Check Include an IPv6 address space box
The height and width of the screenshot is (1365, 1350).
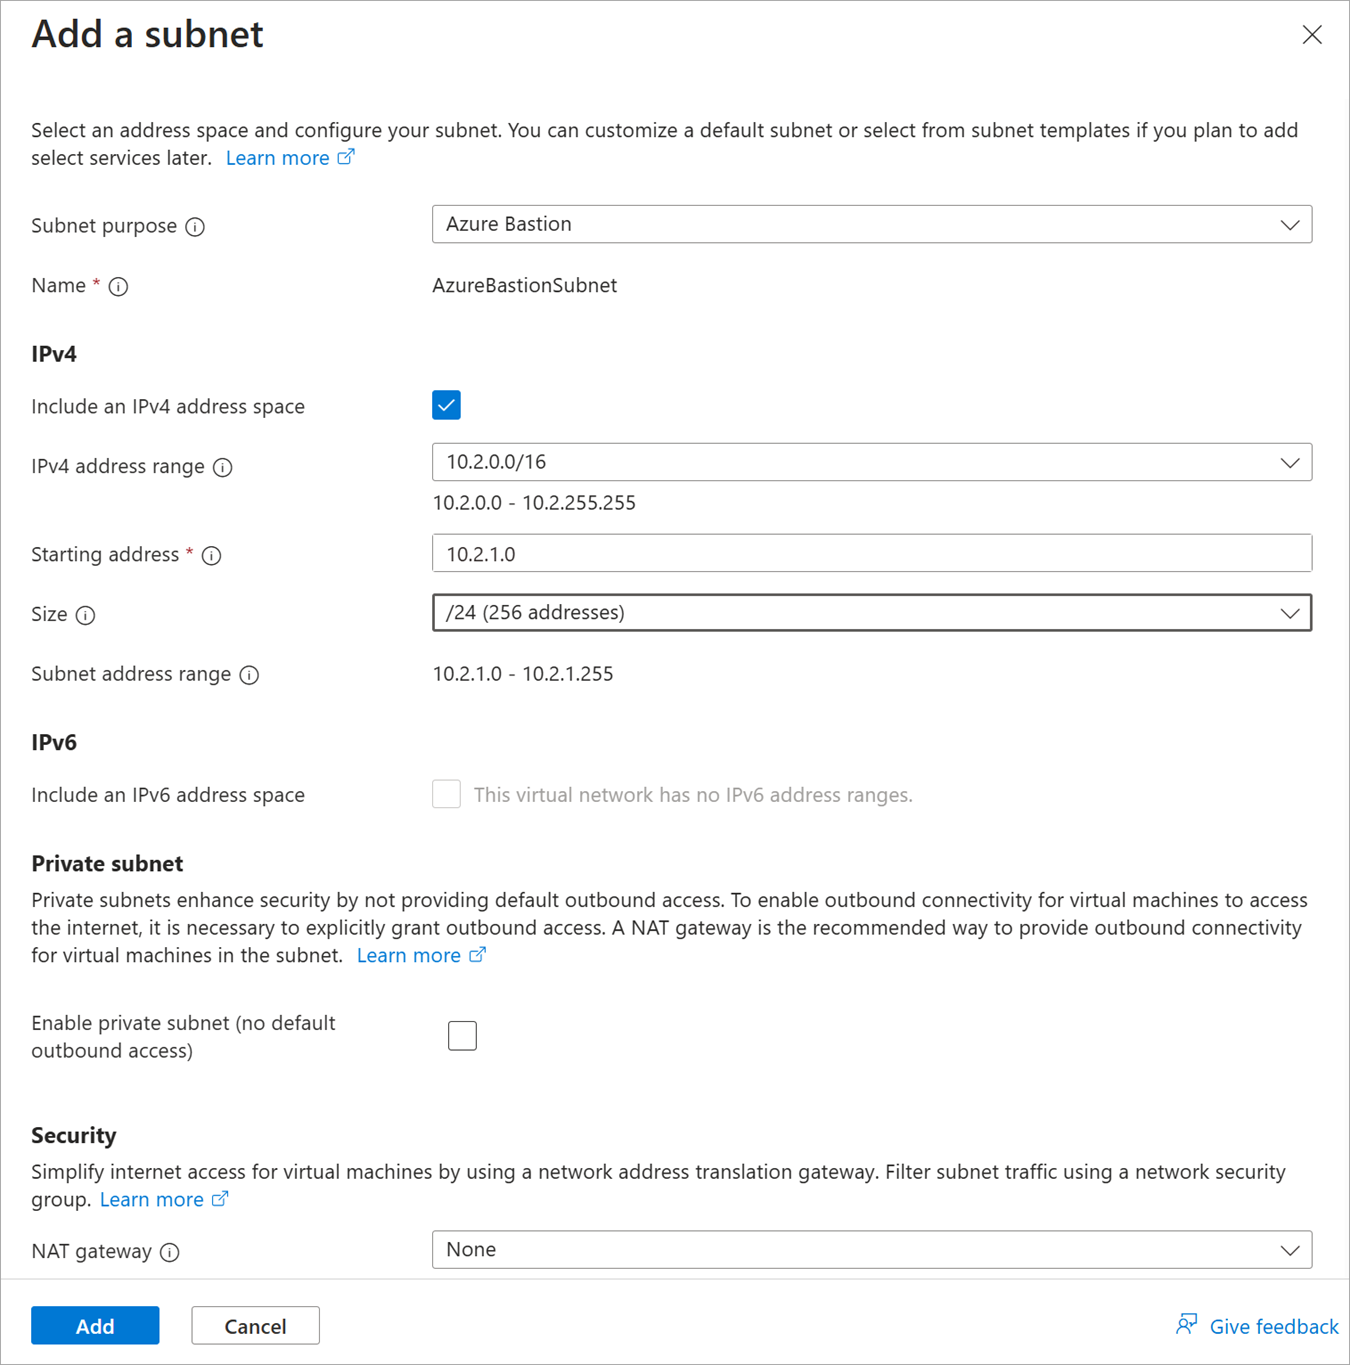point(446,794)
